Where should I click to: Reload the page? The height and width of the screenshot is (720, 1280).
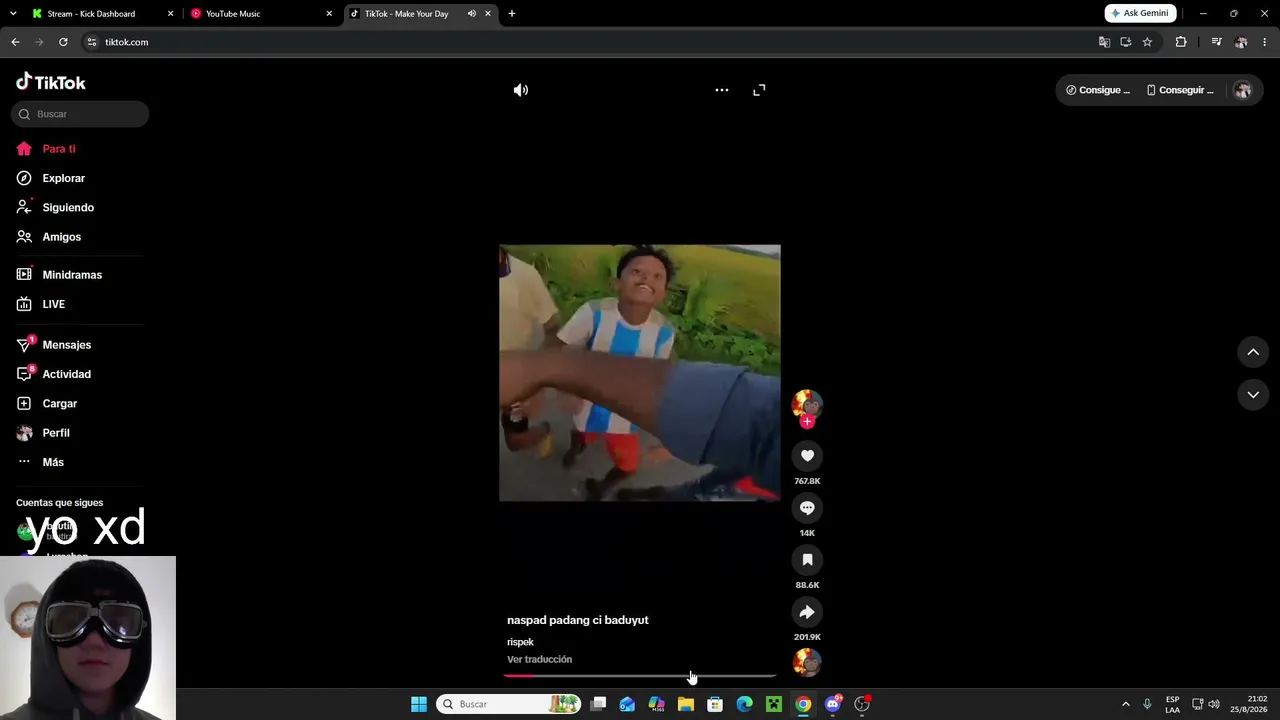63,42
